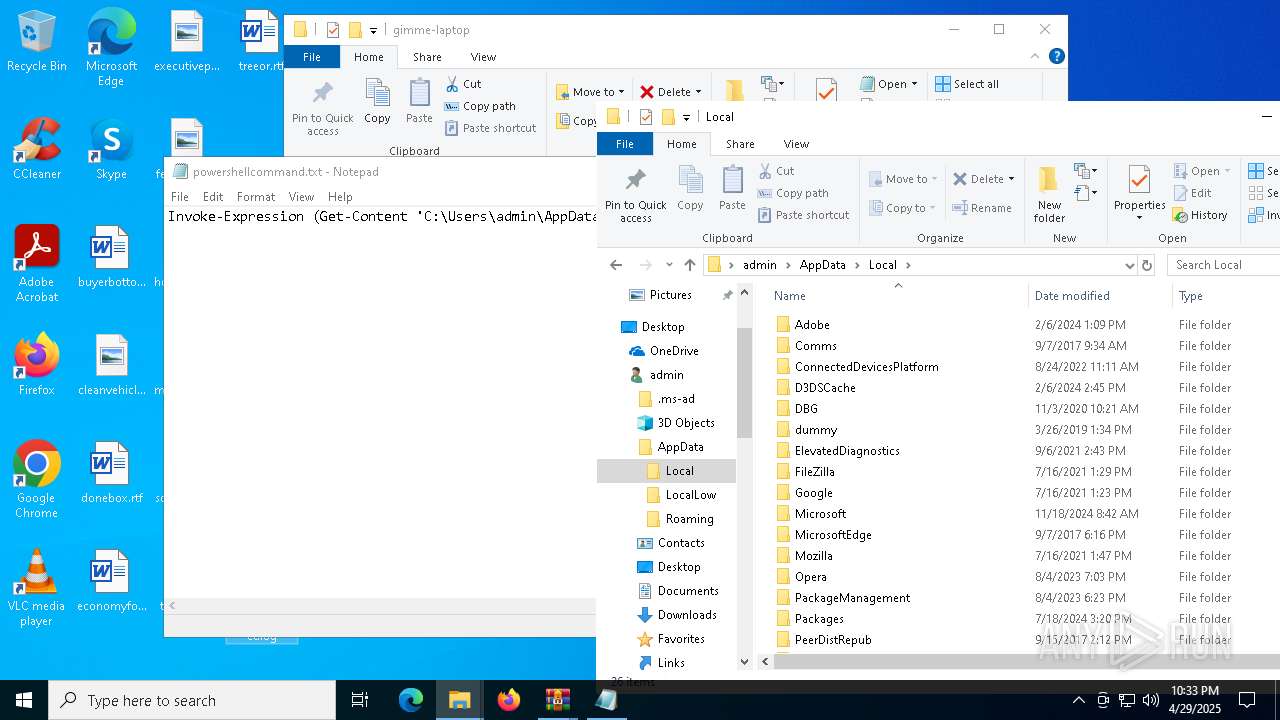Select Skype desktop shortcut

(111, 150)
